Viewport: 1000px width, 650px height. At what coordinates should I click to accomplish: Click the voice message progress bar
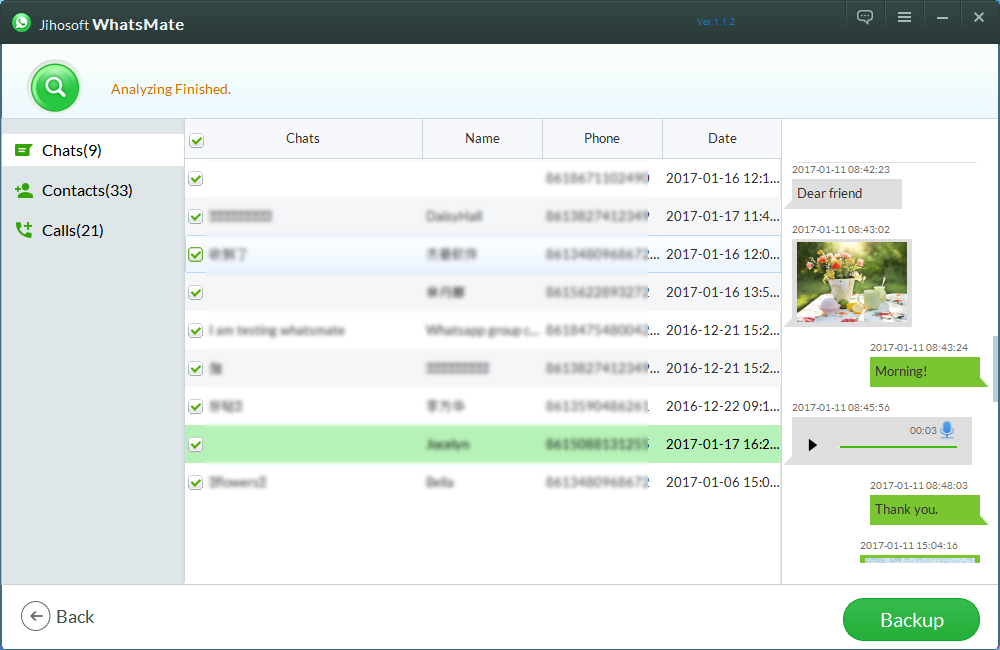coord(898,447)
